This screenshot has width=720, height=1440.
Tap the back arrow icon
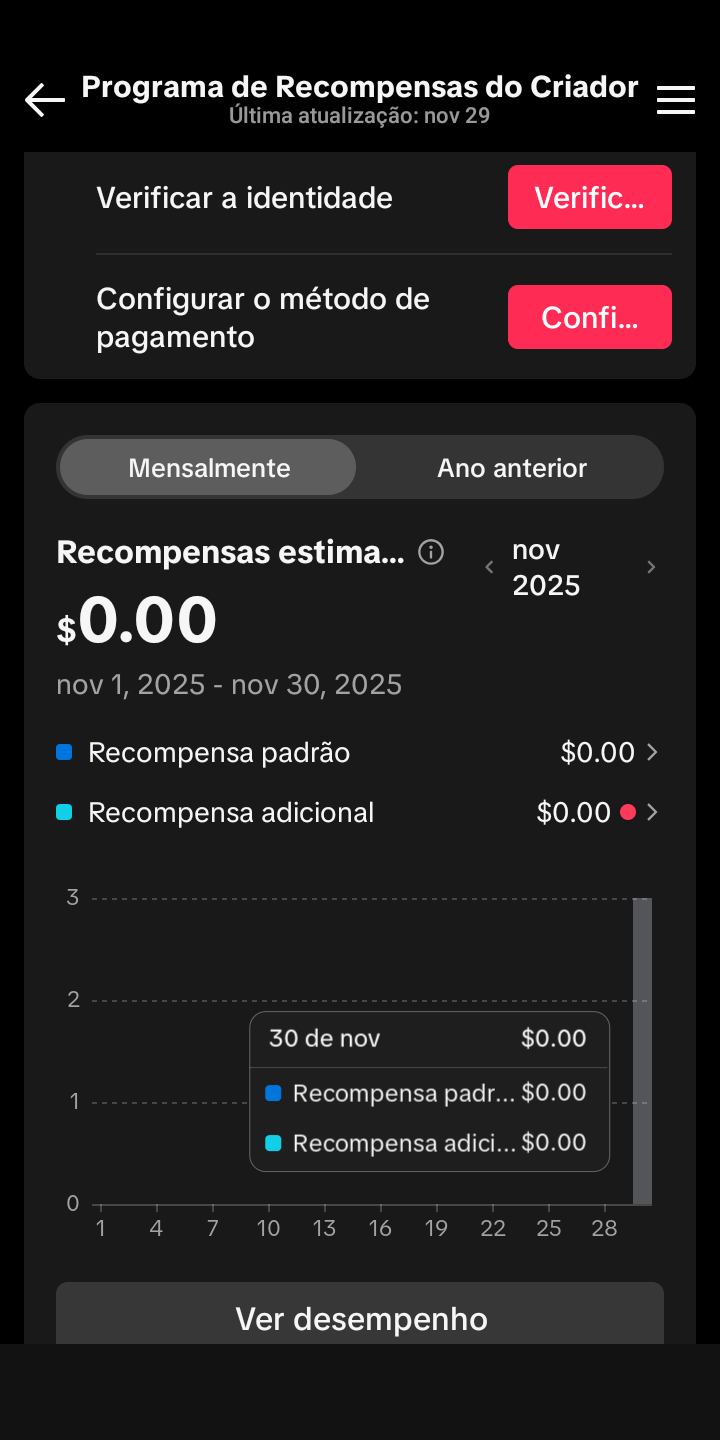[45, 100]
